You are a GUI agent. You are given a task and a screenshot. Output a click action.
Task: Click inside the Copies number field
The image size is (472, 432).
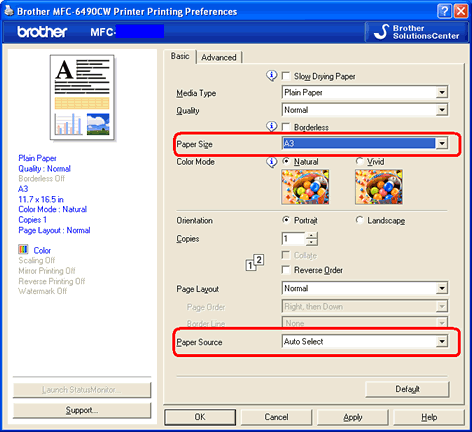[x=293, y=239]
